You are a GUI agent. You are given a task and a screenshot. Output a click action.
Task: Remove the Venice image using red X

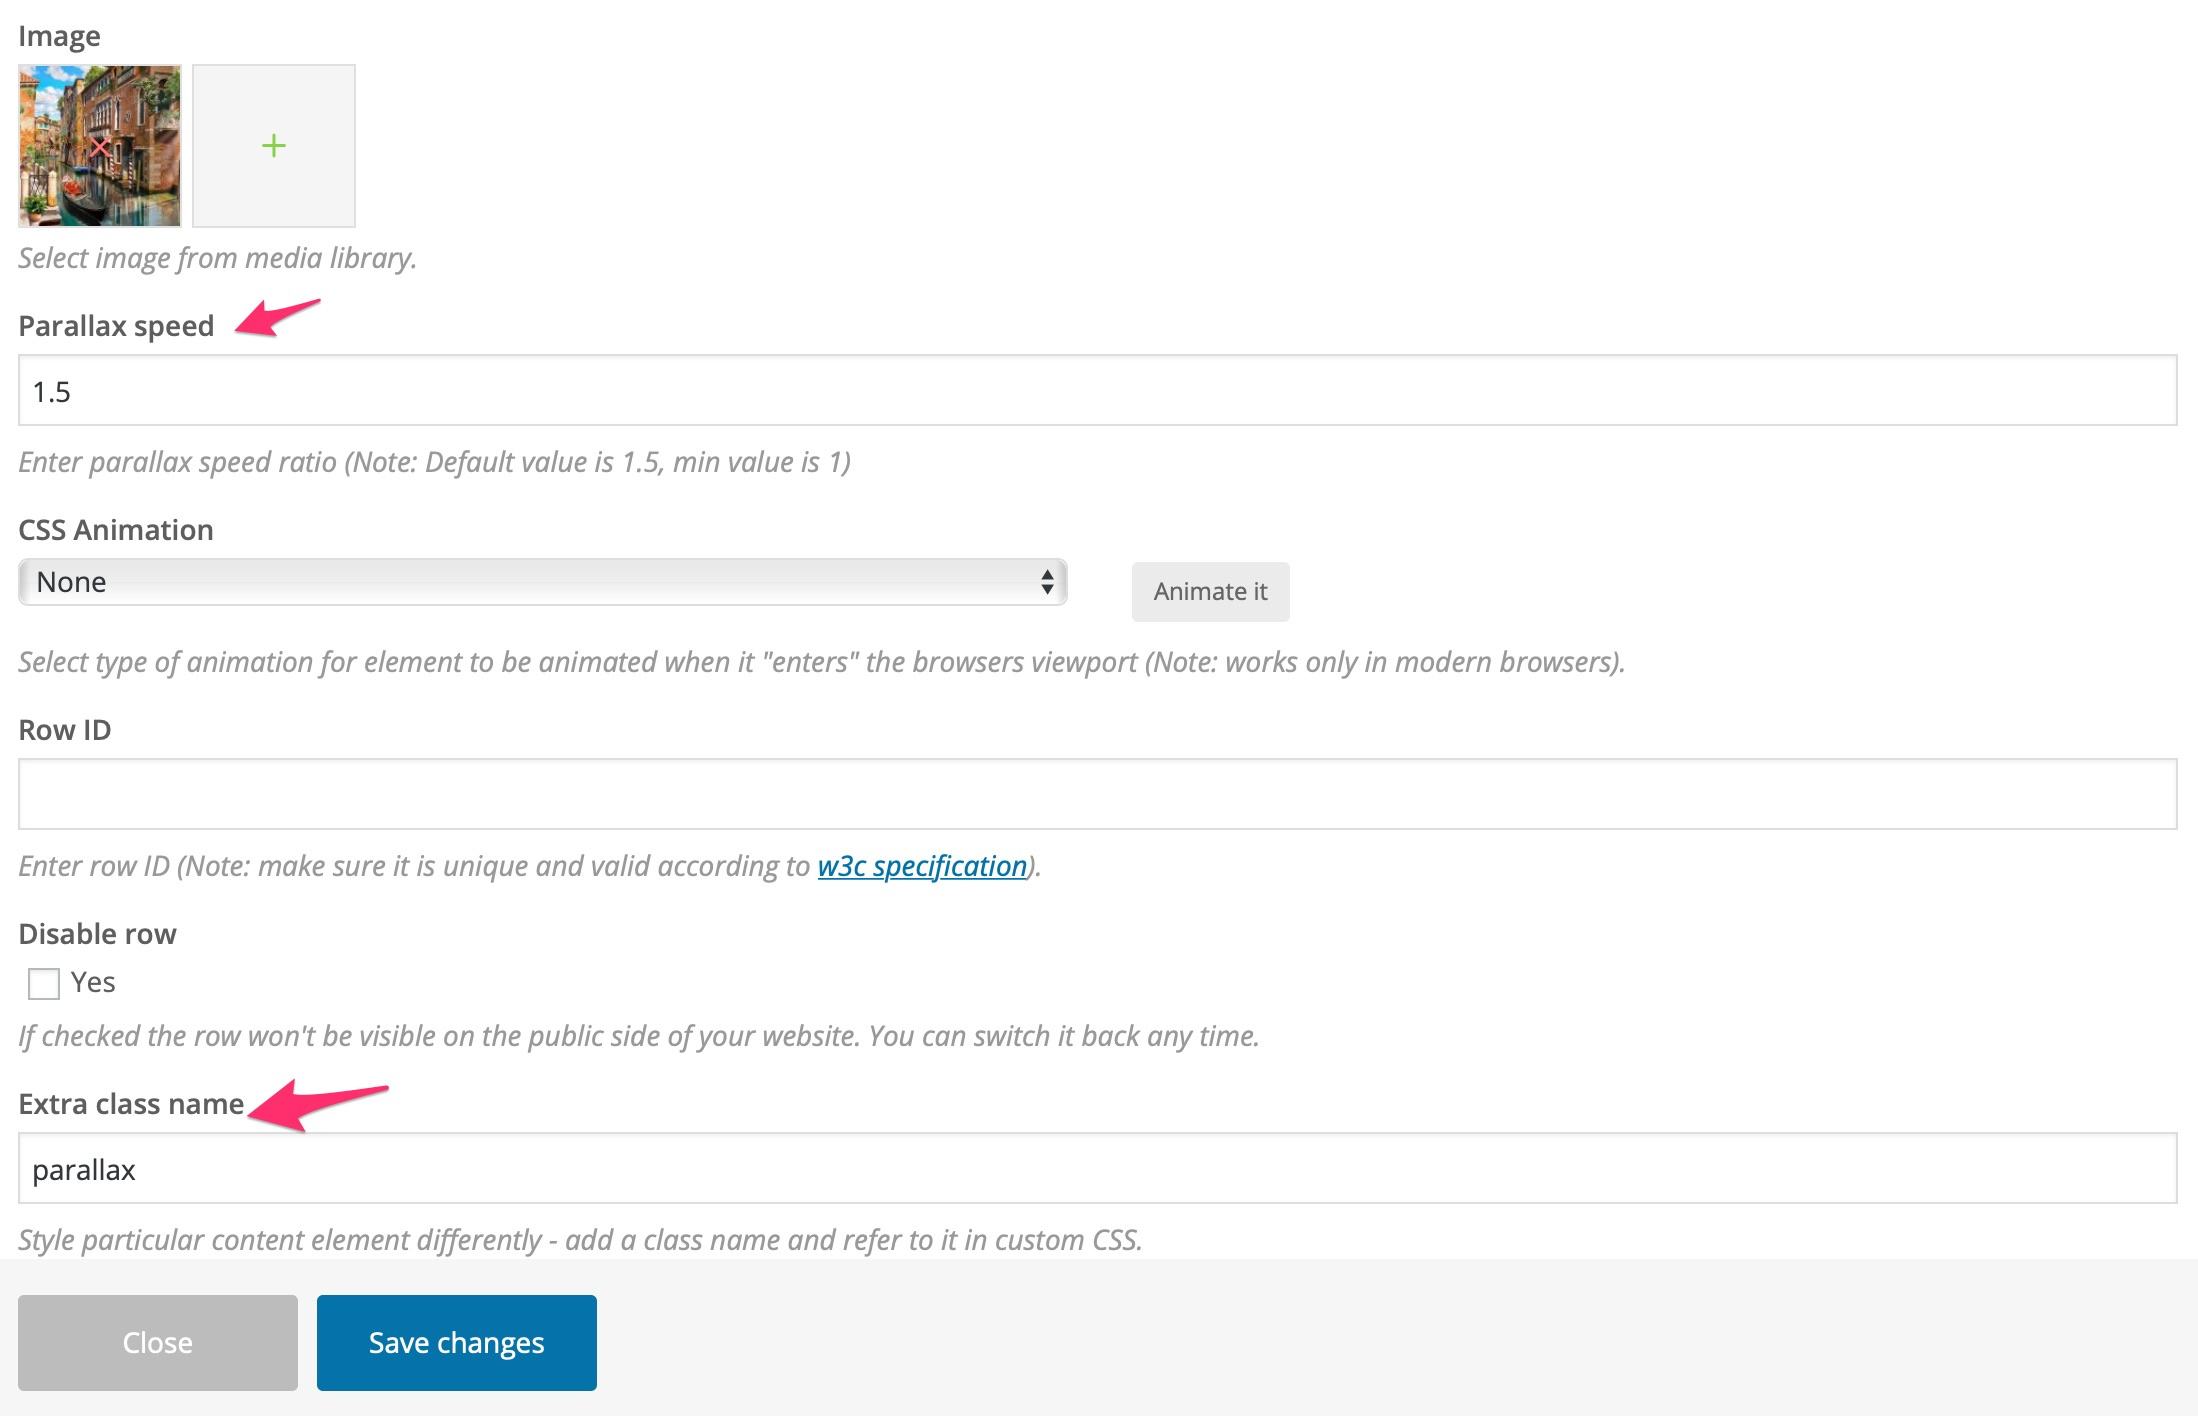[100, 148]
